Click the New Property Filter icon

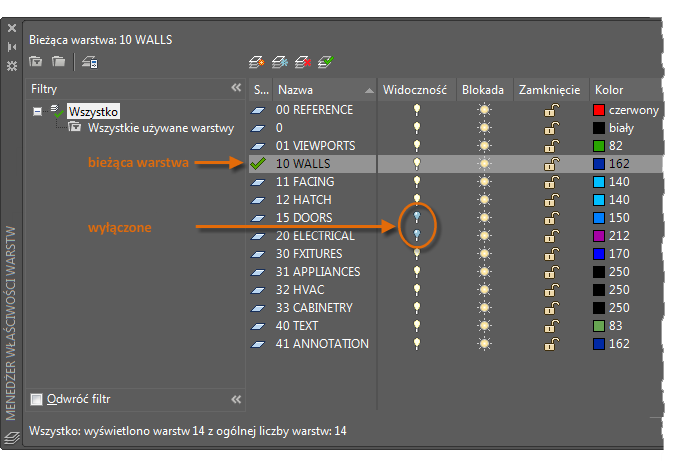coord(36,61)
